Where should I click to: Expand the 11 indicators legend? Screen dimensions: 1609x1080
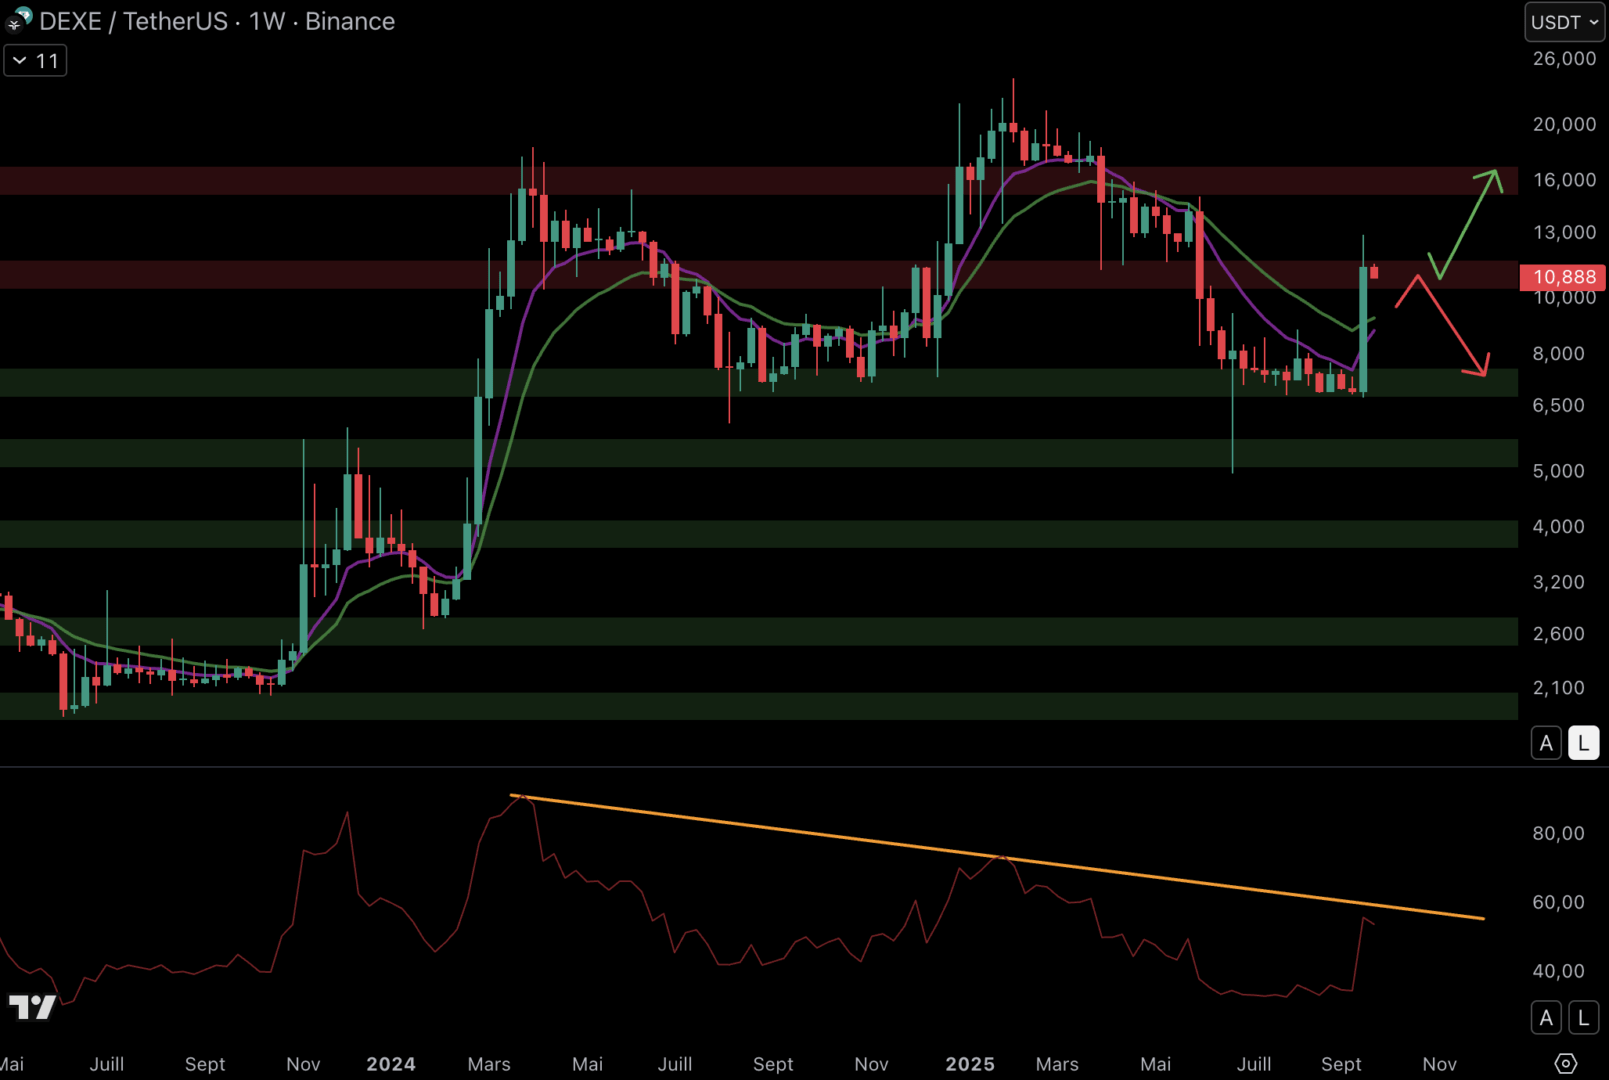[x=35, y=61]
